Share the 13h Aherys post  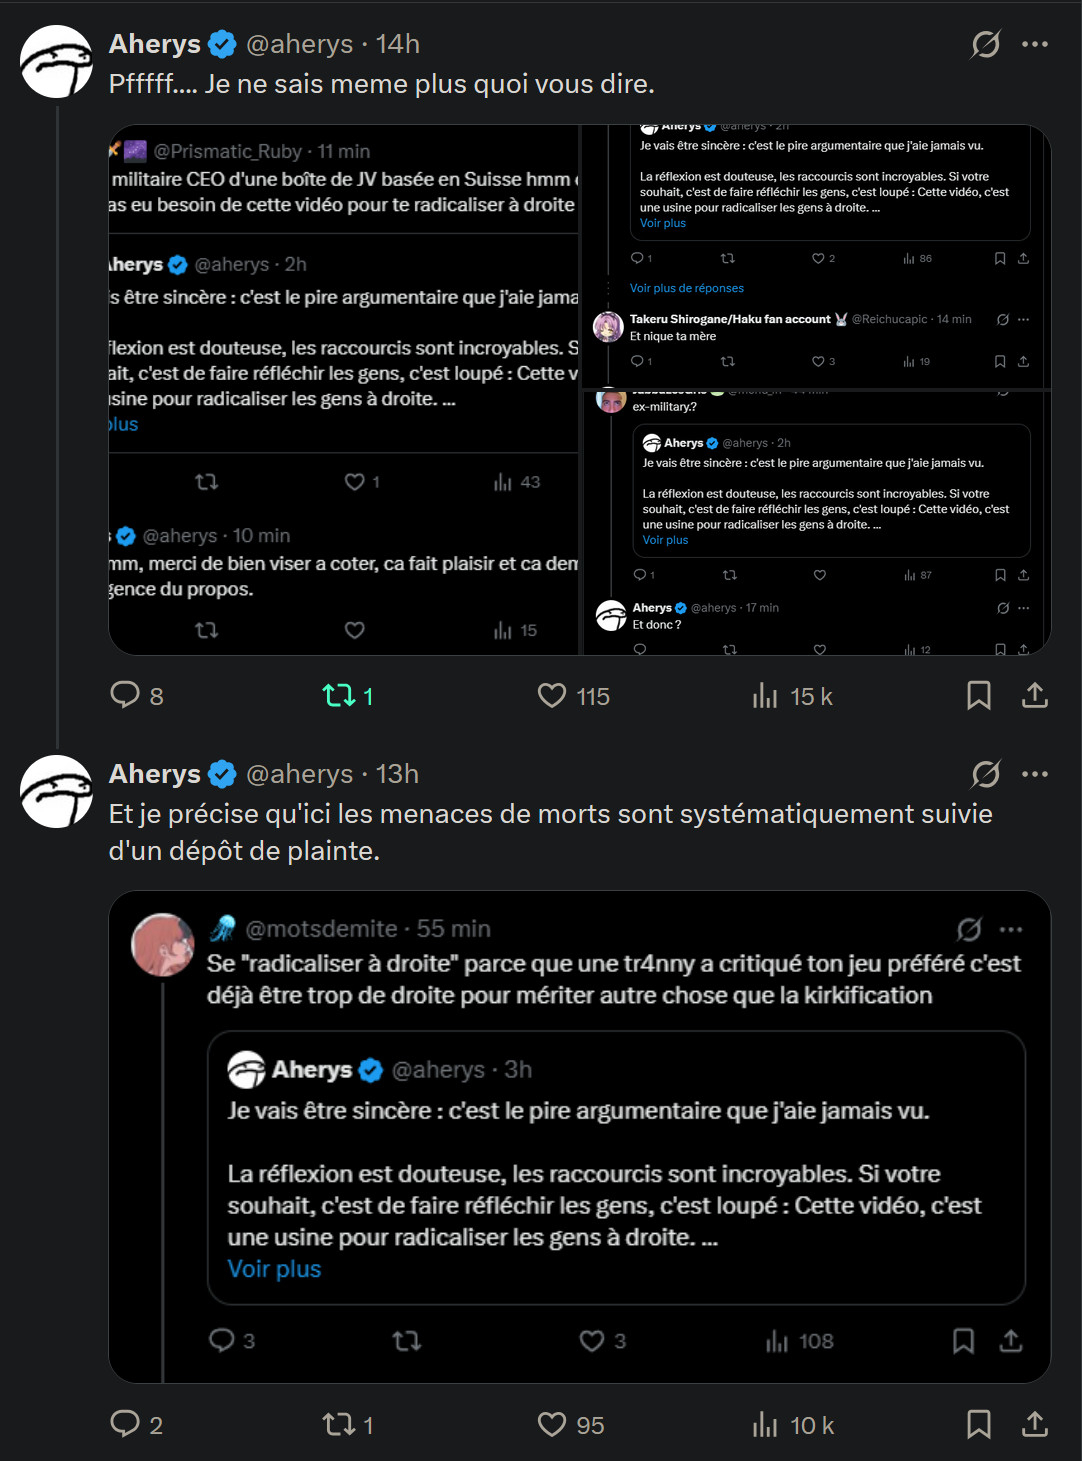point(1035,1424)
